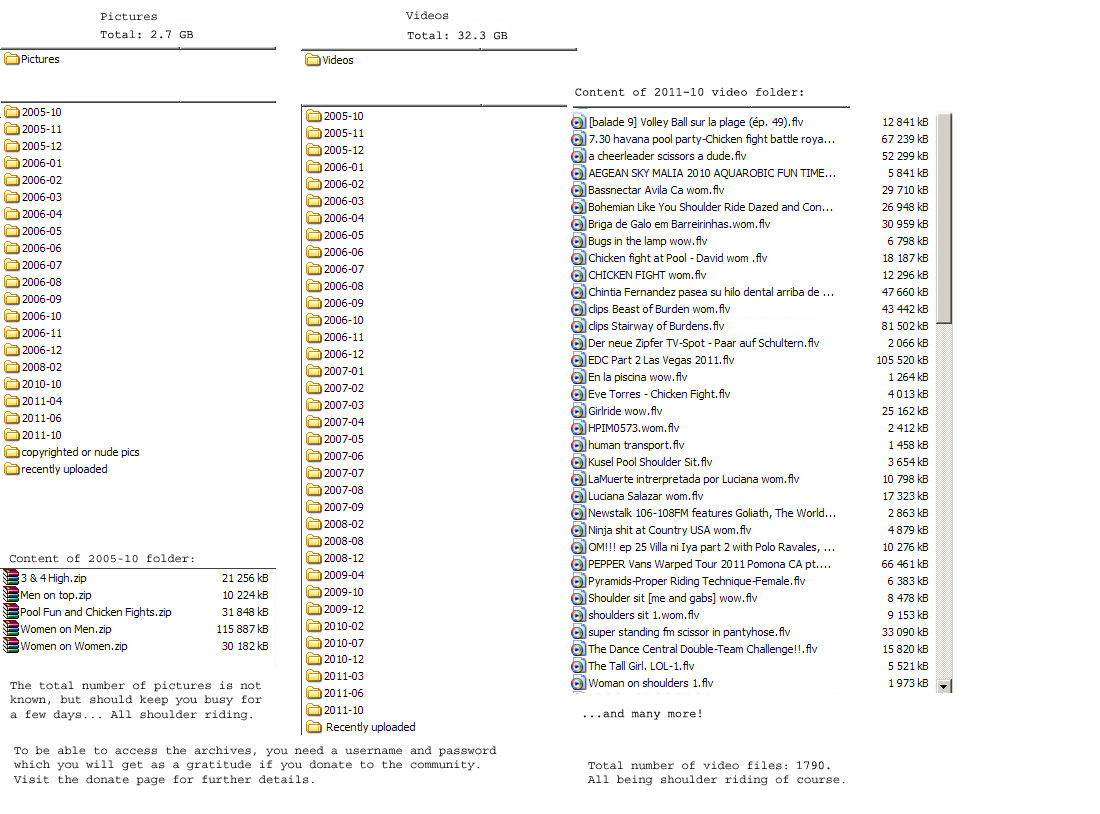1100x814 pixels.
Task: Click the '115 887 kB' size of Women on Men.zip
Action: coord(242,629)
